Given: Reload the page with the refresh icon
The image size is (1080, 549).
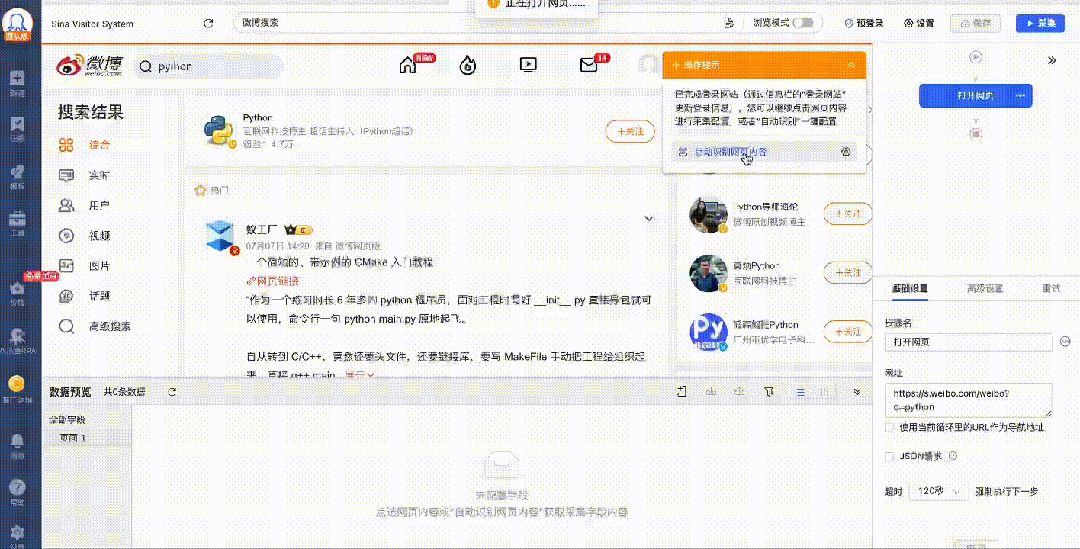Looking at the screenshot, I should click(209, 23).
